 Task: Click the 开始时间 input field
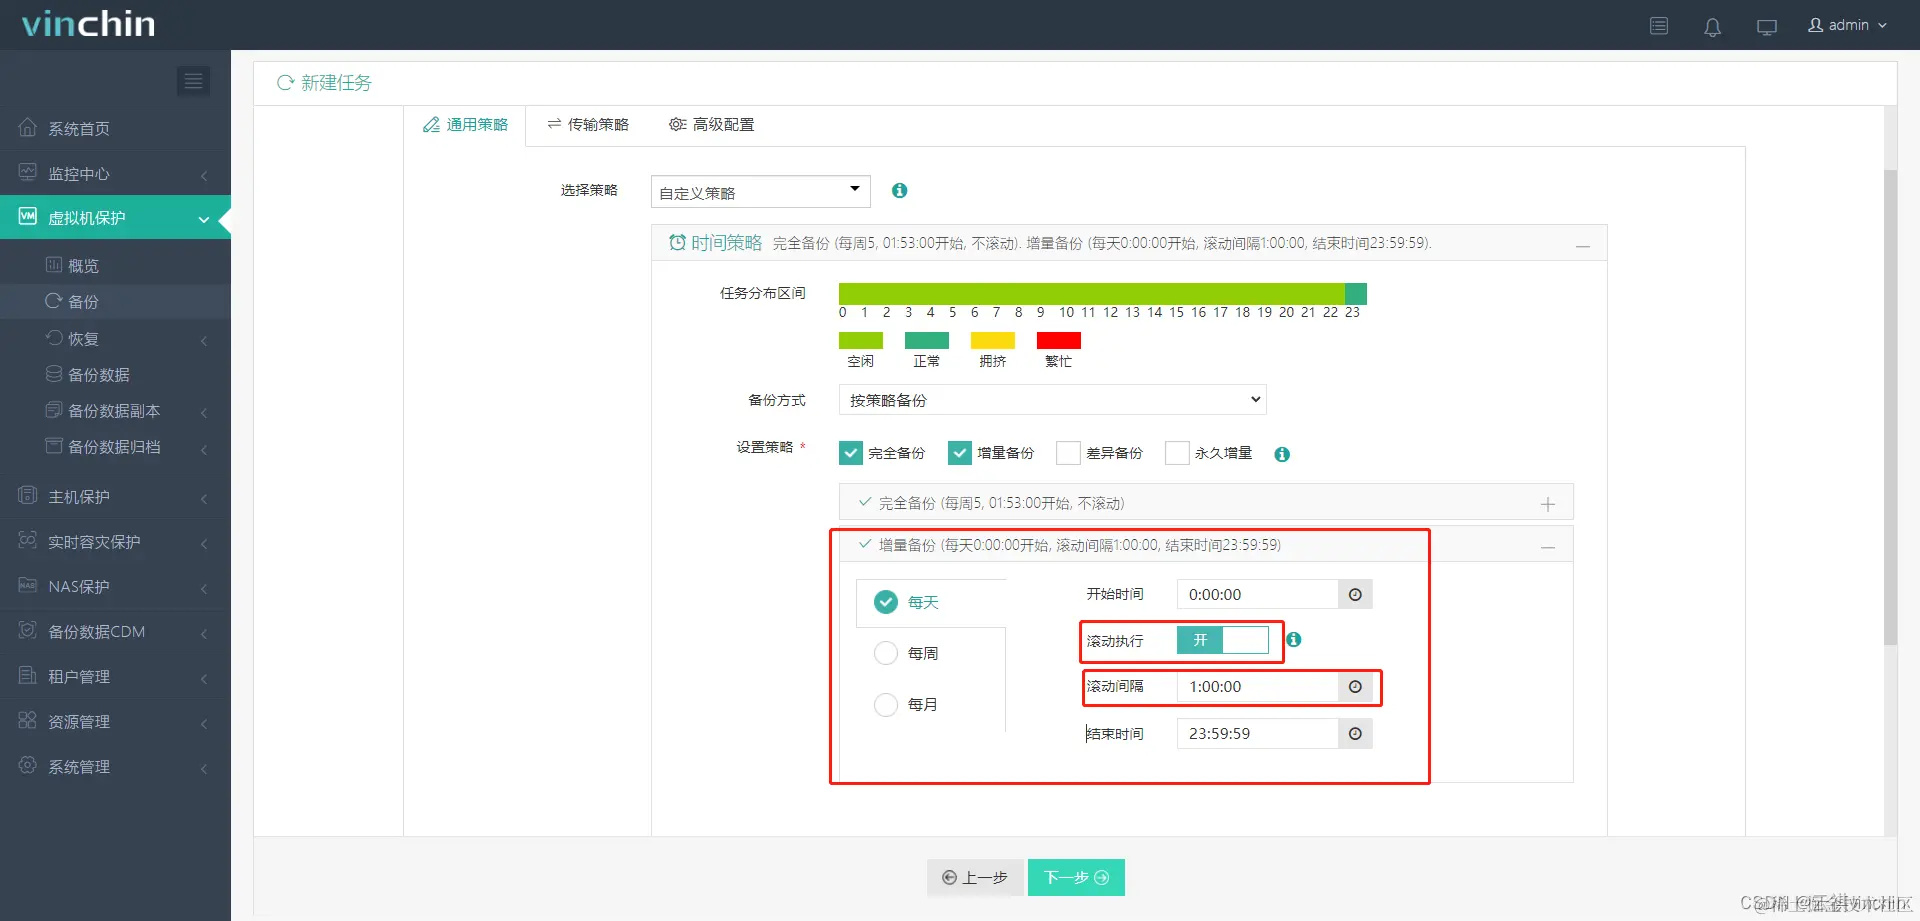point(1257,594)
